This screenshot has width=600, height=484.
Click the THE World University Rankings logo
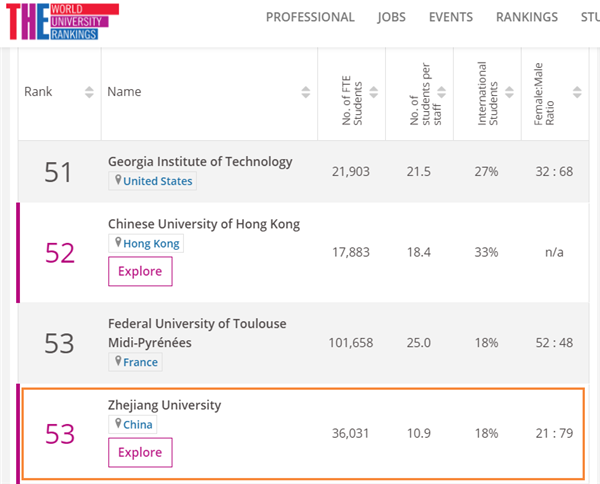pyautogui.click(x=62, y=22)
